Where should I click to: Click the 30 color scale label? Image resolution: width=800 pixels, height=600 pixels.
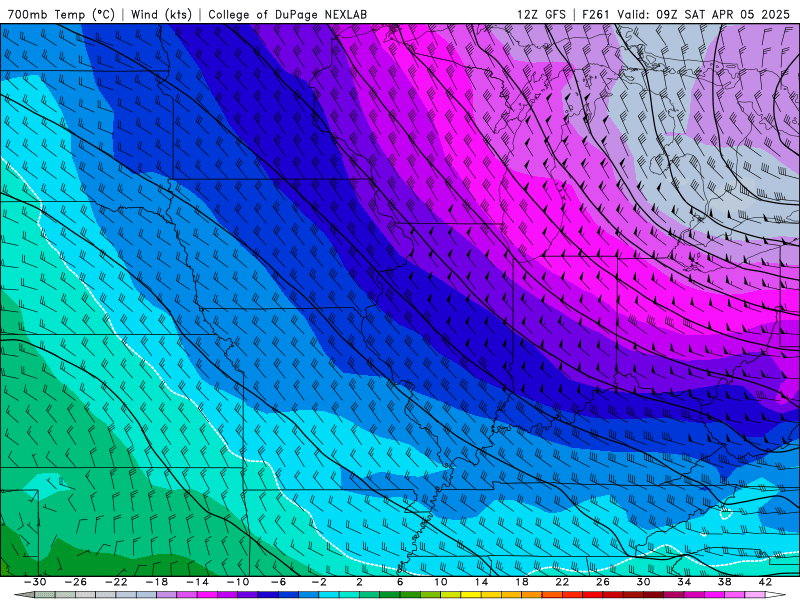tap(643, 582)
